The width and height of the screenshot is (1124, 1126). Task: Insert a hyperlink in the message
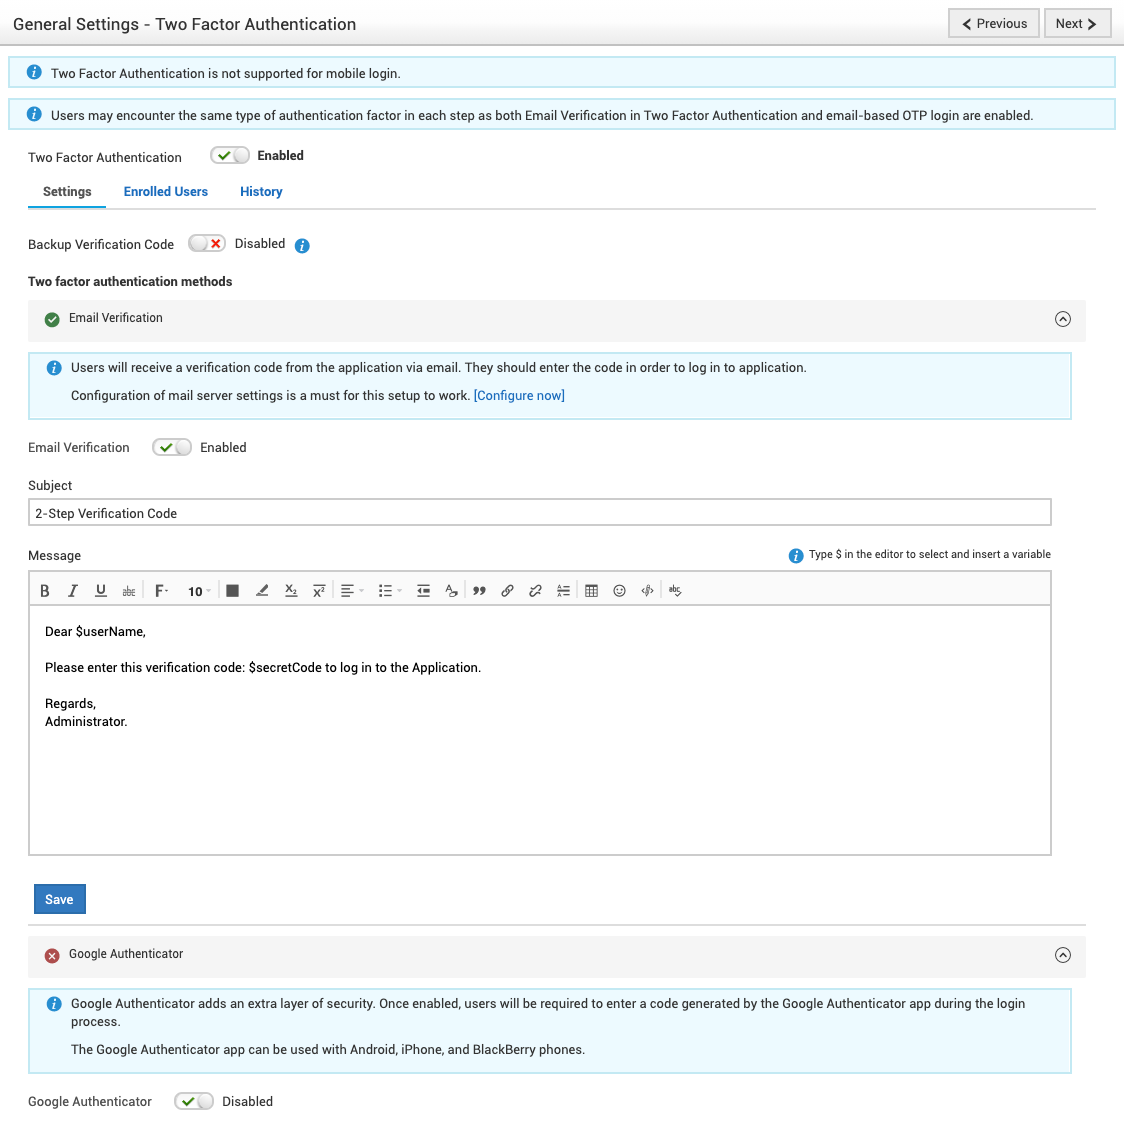click(507, 591)
